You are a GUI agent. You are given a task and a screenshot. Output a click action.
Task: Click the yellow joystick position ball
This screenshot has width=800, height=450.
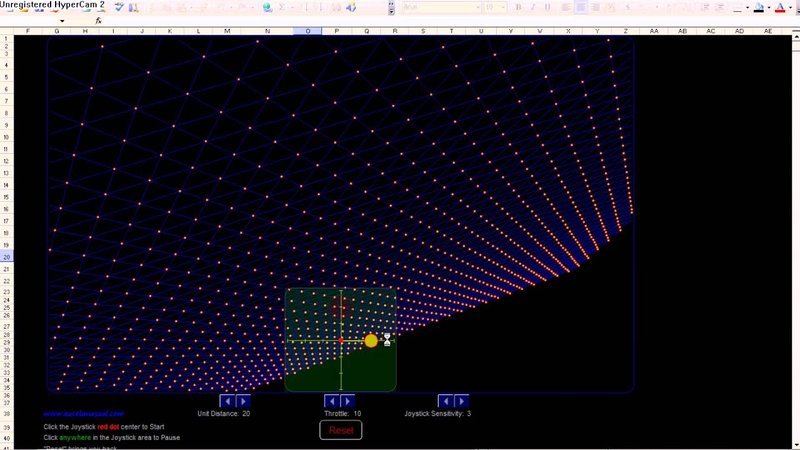tap(371, 341)
